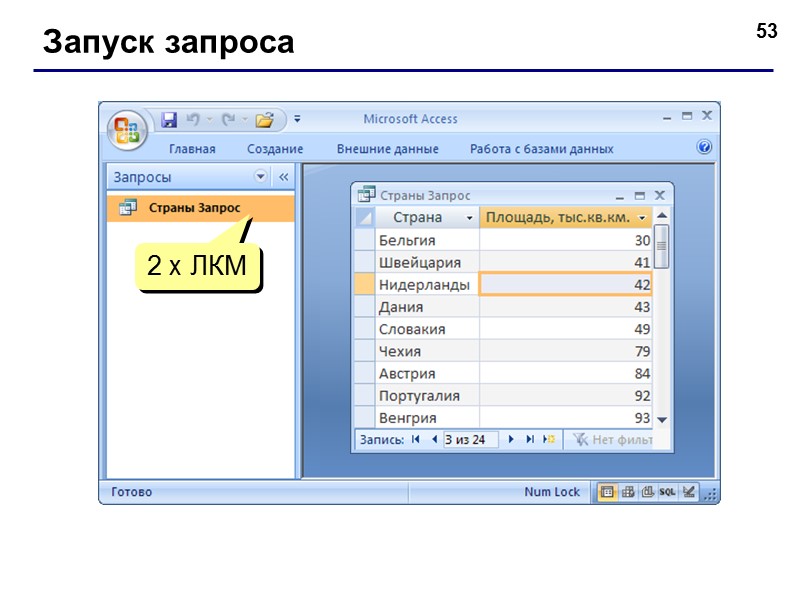The width and height of the screenshot is (800, 600).
Task: Click the Австрия cell
Action: click(427, 373)
